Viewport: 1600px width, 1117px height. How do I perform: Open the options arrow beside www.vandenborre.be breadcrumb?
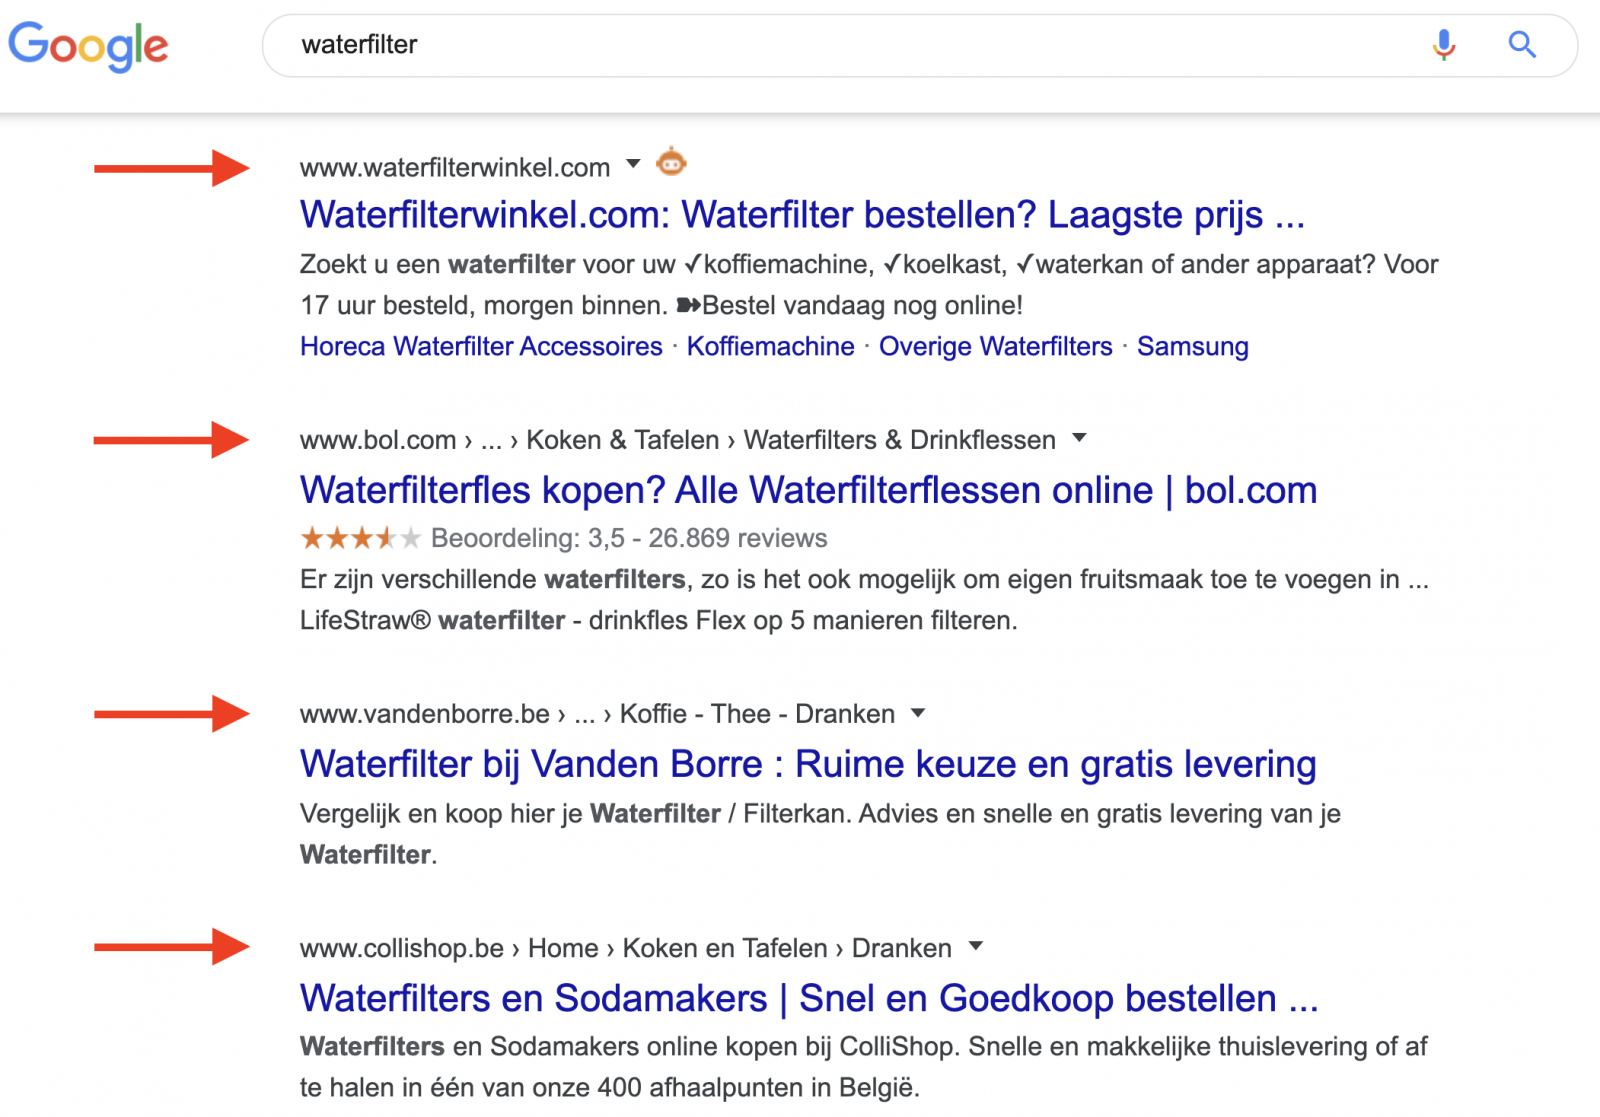[x=917, y=712]
